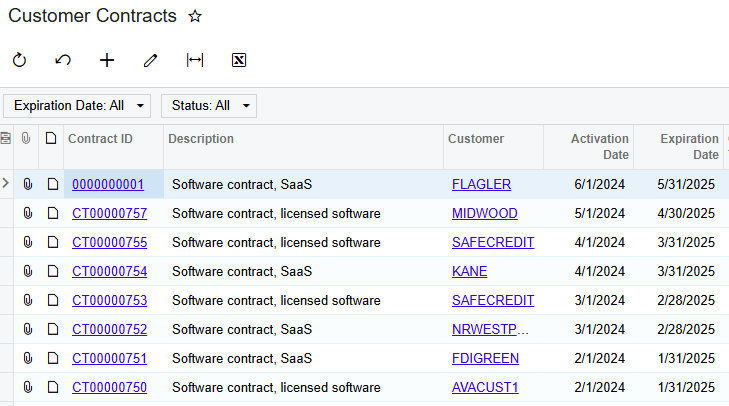
Task: Open contract link CT00000751
Action: [x=110, y=359]
